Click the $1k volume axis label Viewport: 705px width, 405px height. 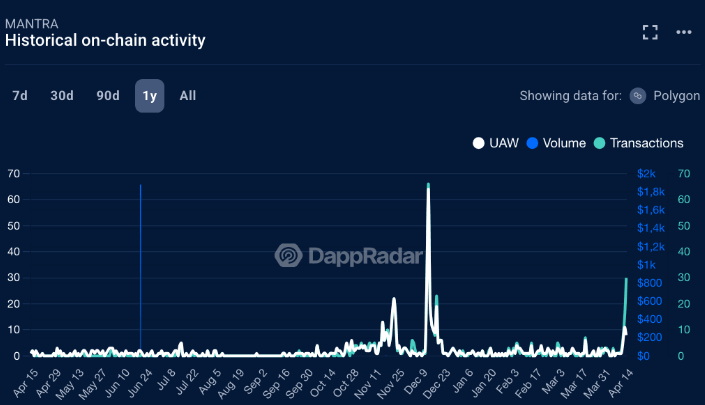[646, 265]
